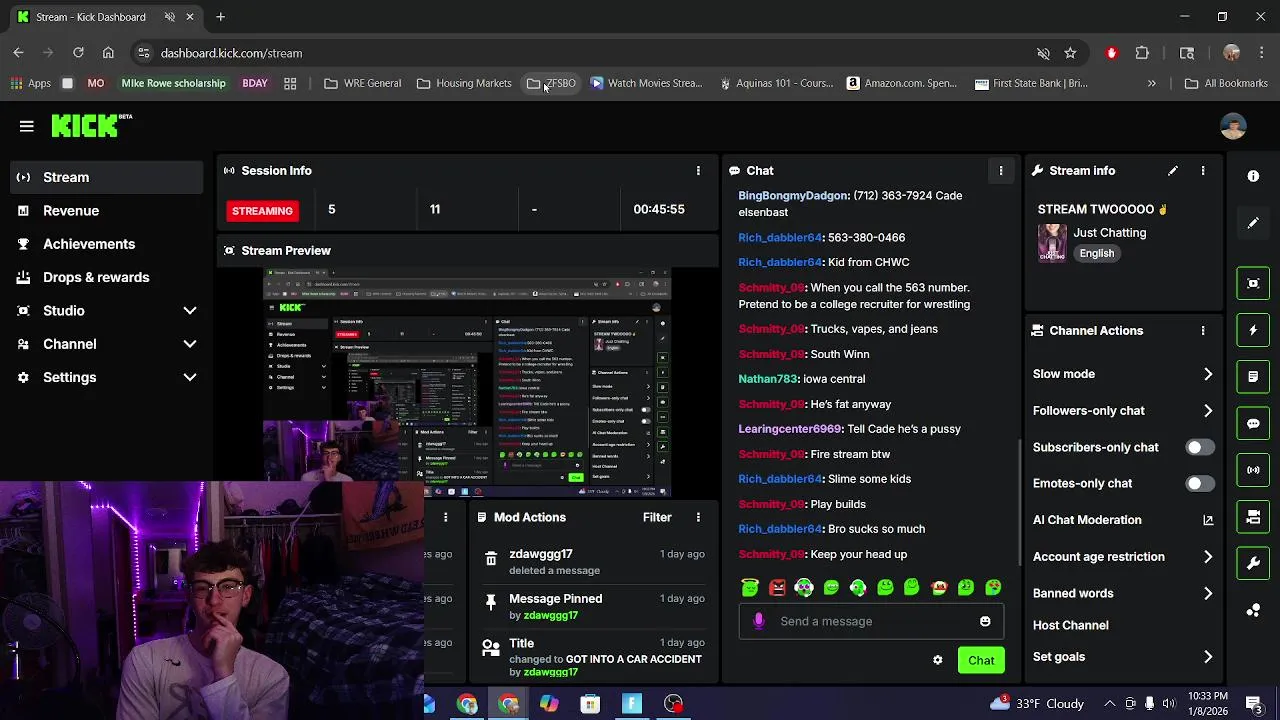The image size is (1280, 720).
Task: Open Followers-only chat options arrow
Action: (1208, 411)
